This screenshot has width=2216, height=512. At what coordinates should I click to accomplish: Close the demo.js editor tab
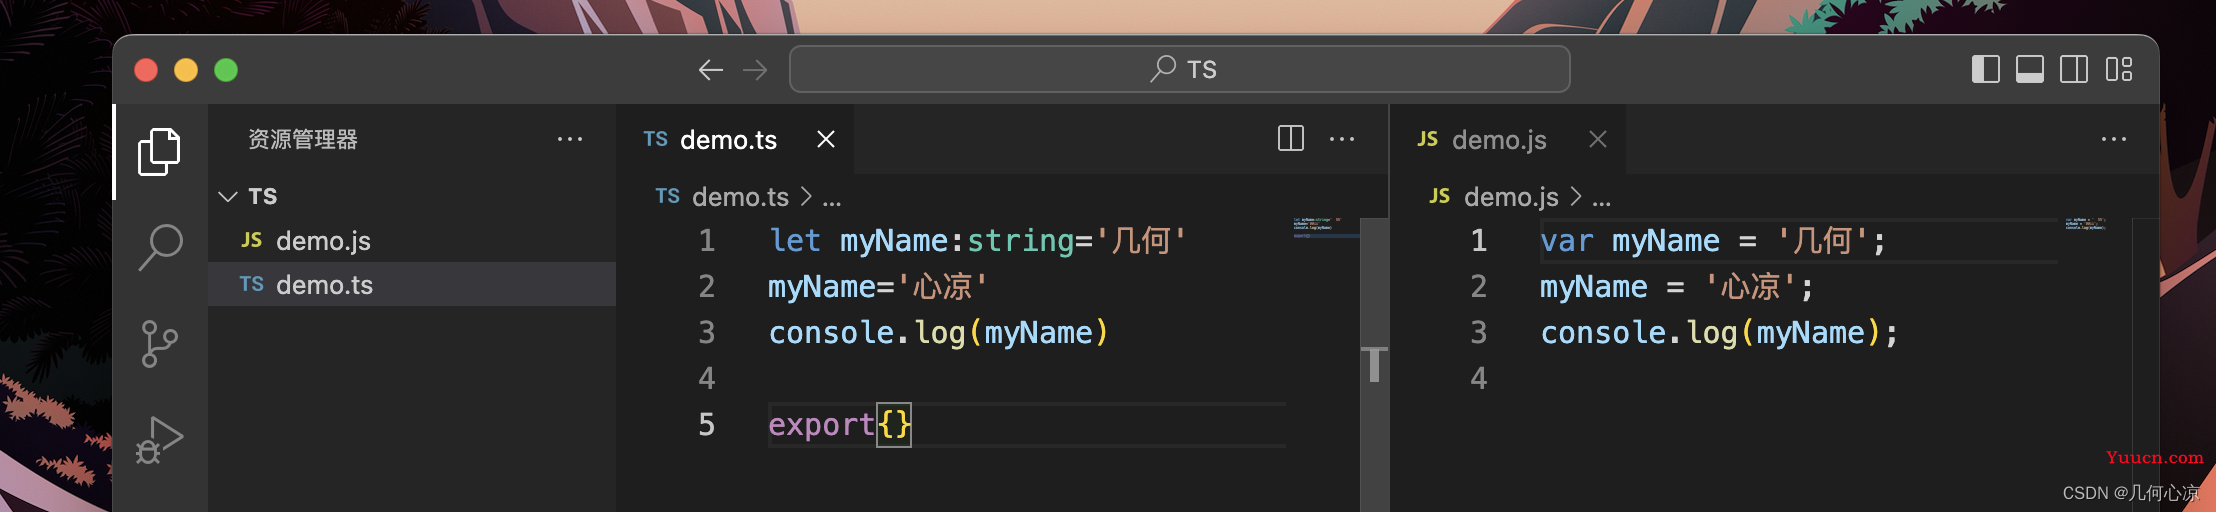tap(1598, 139)
